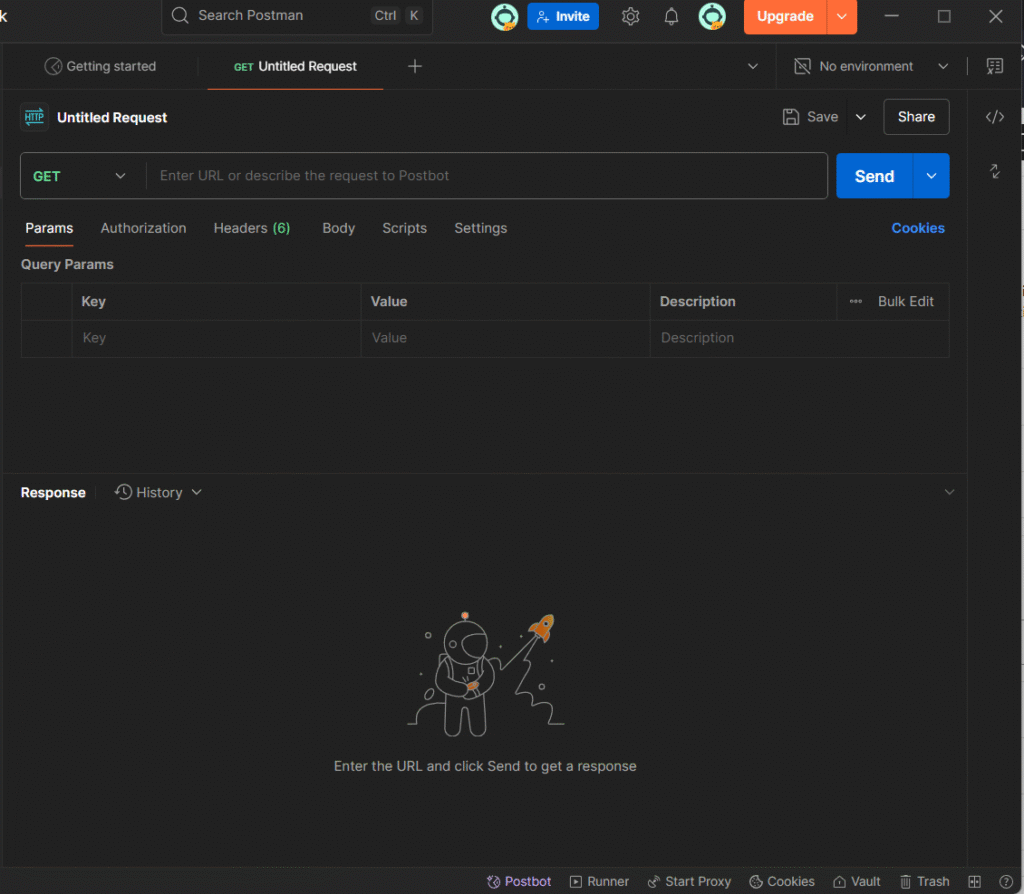Open the Send button dropdown arrow
Screen dimensions: 1024x894
931,176
